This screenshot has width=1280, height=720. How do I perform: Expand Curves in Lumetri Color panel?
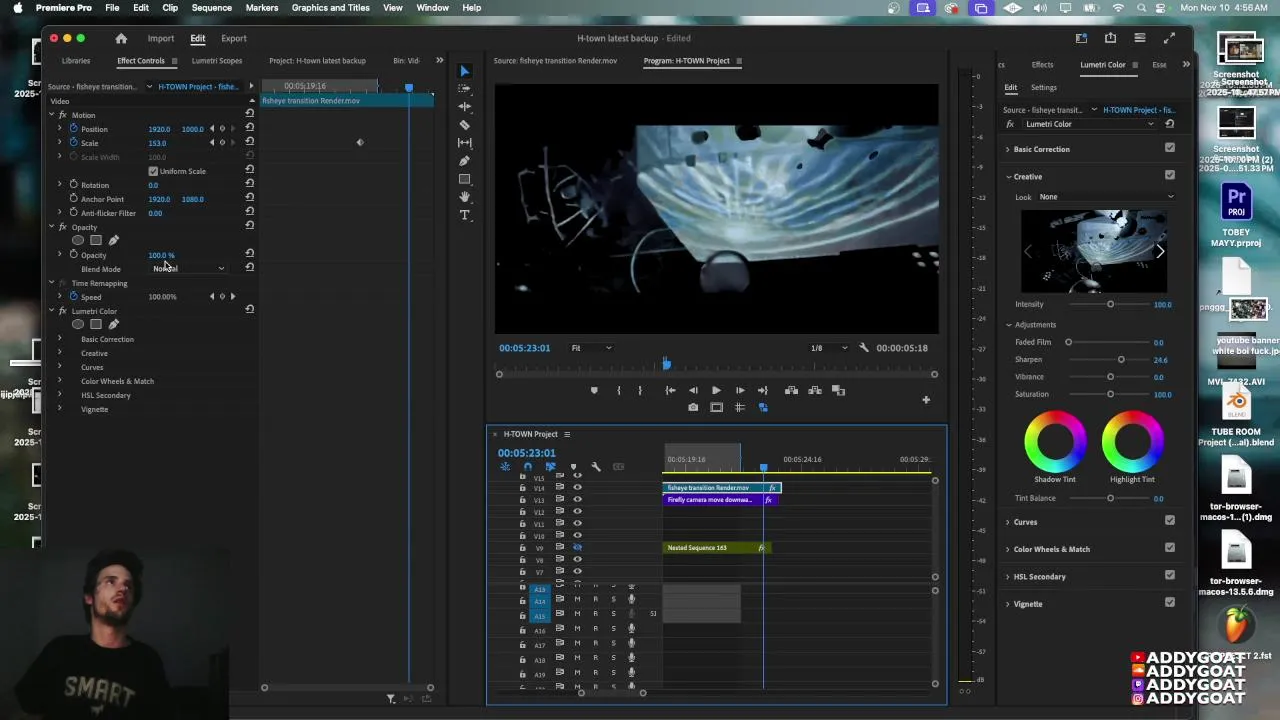point(1008,522)
